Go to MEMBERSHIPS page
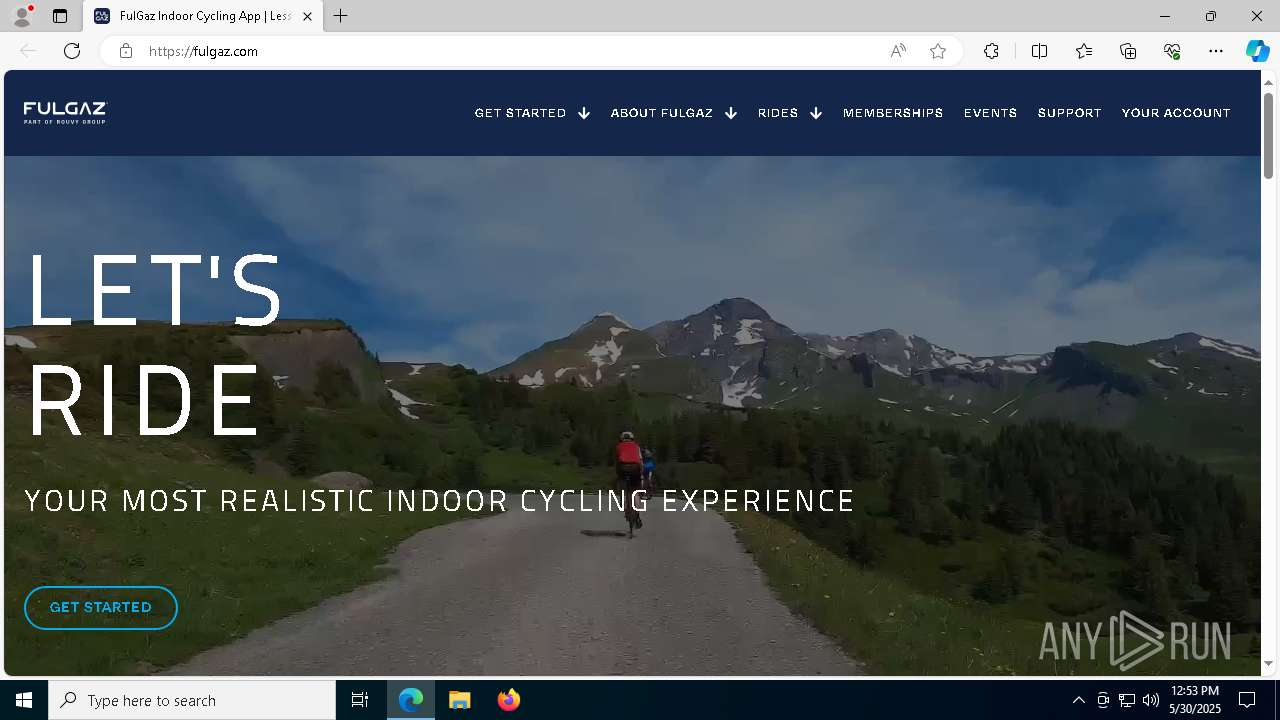The height and width of the screenshot is (720, 1280). pyautogui.click(x=893, y=113)
